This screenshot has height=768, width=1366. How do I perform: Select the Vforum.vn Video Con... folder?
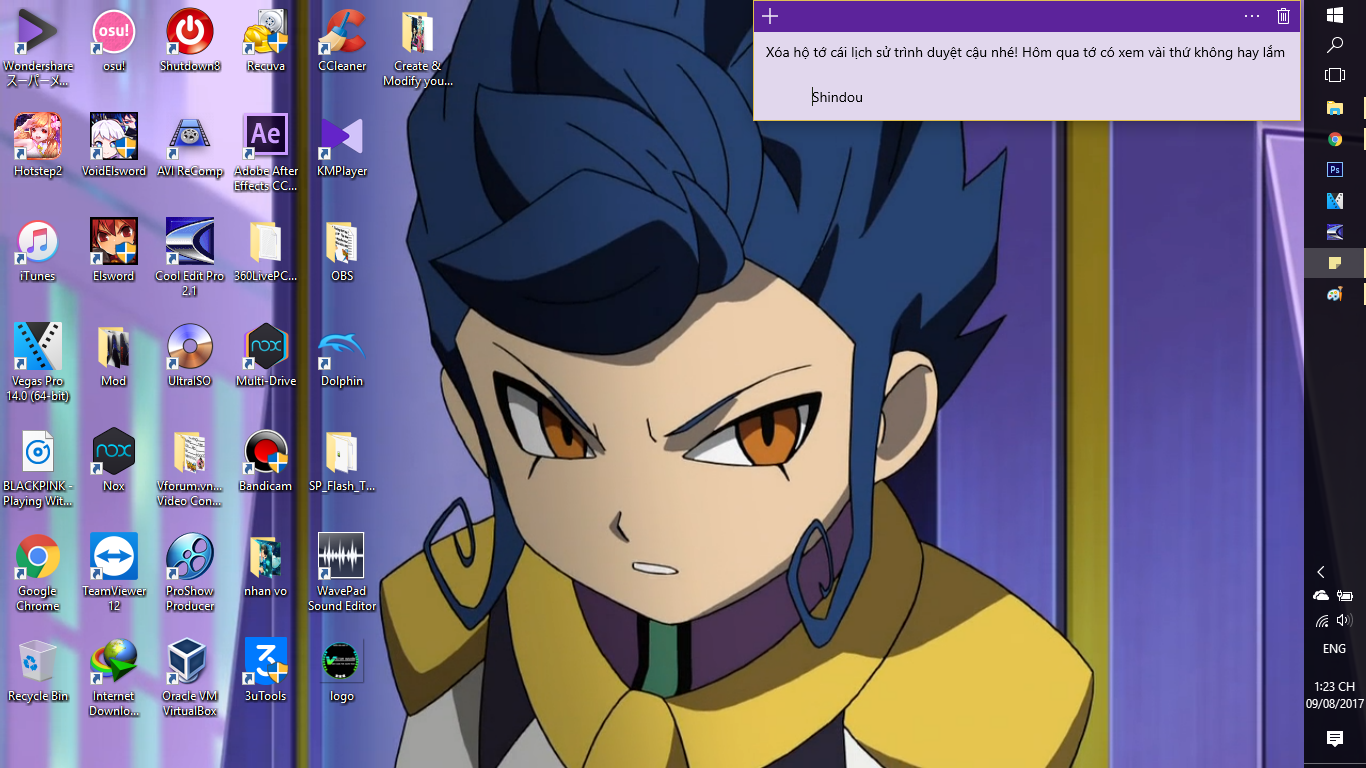coord(190,469)
